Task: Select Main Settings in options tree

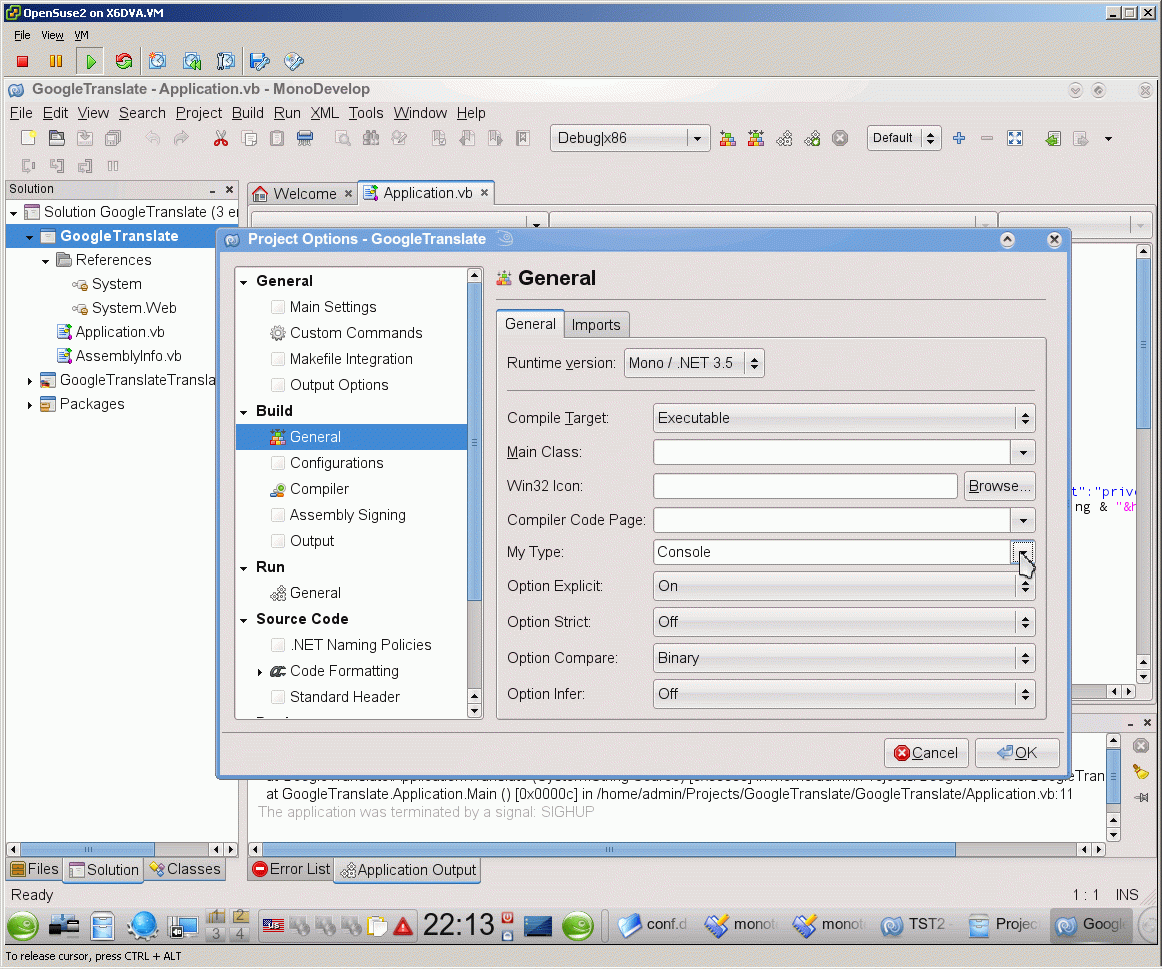Action: click(x=333, y=307)
